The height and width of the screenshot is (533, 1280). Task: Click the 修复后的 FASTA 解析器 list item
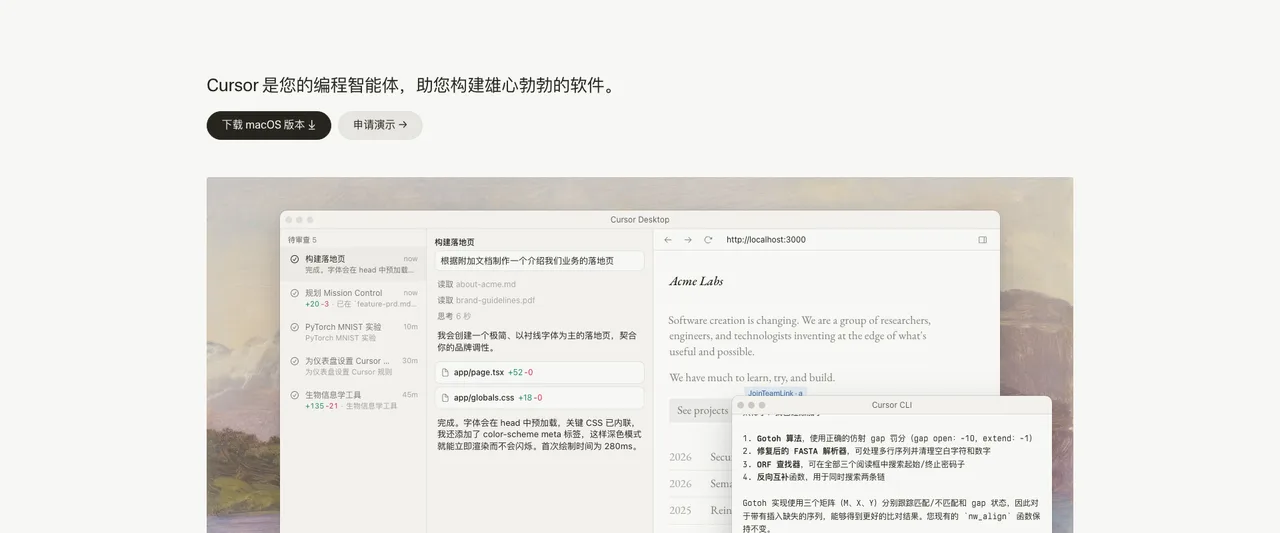(867, 451)
